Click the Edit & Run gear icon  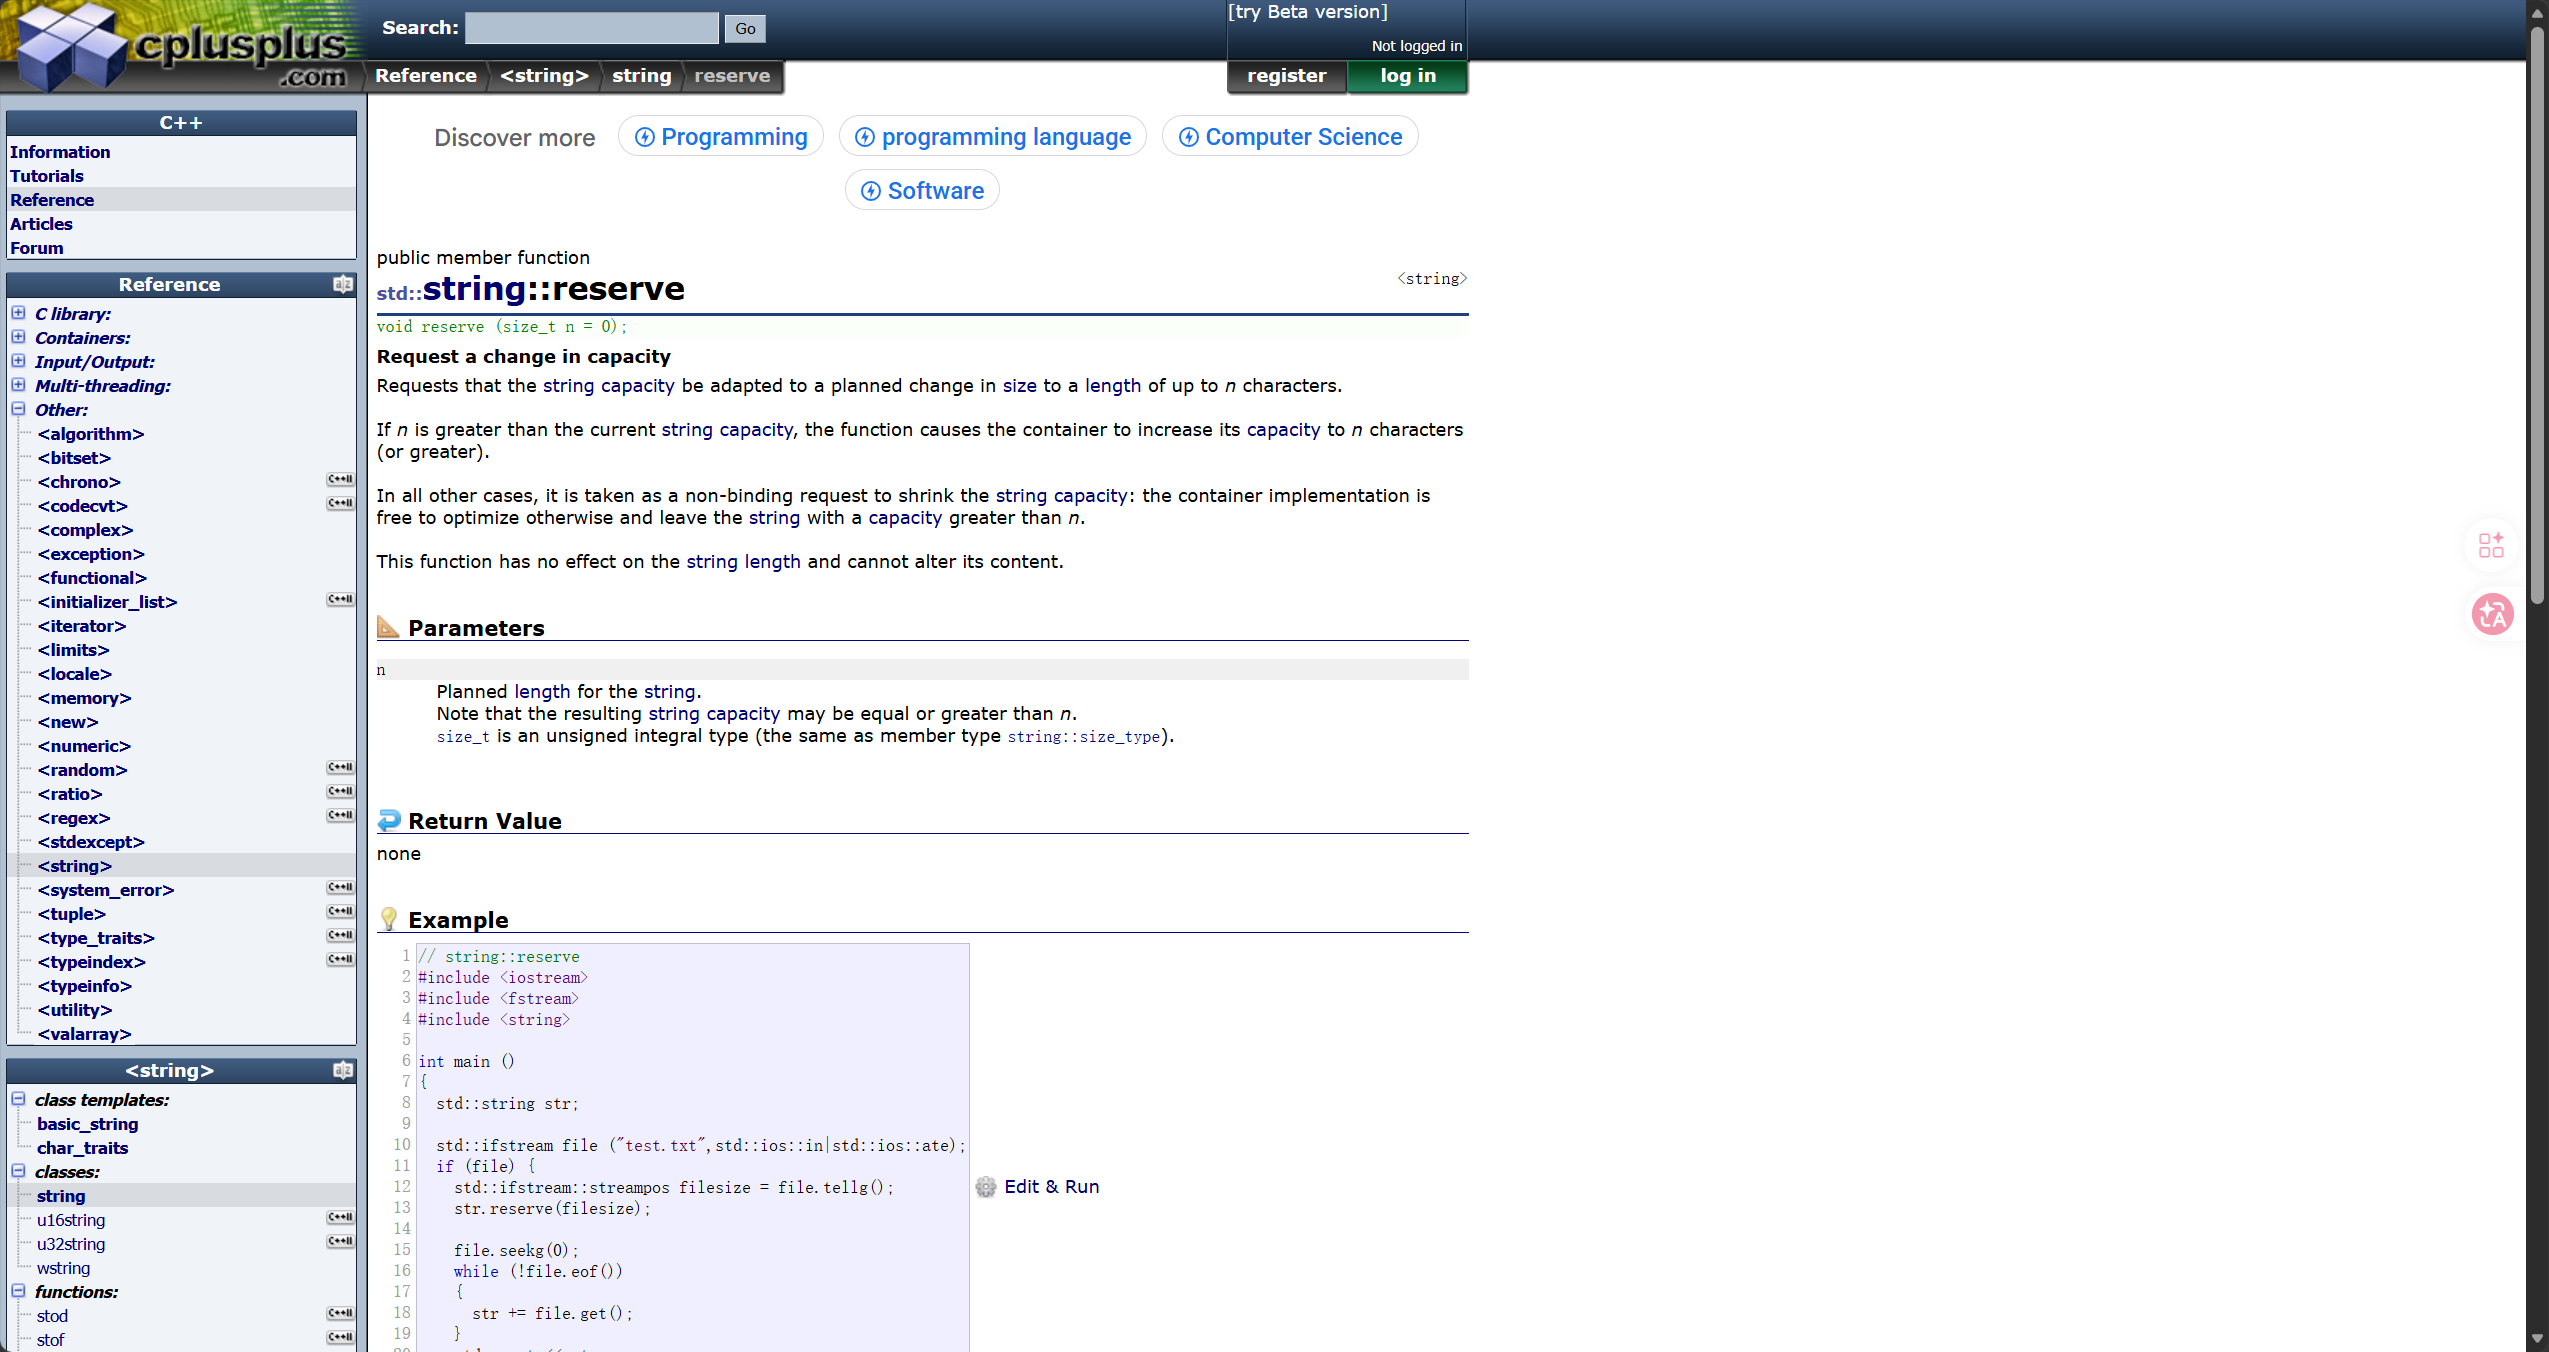(986, 1187)
